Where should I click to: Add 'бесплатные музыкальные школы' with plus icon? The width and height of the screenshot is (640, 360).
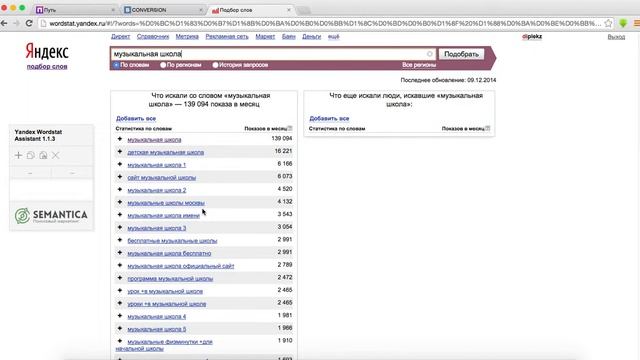click(x=120, y=240)
